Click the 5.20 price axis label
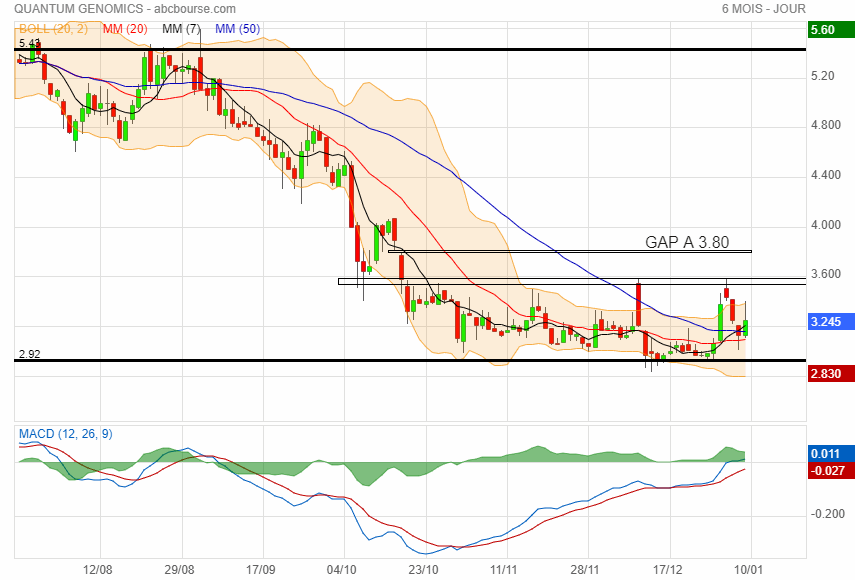 pyautogui.click(x=823, y=76)
